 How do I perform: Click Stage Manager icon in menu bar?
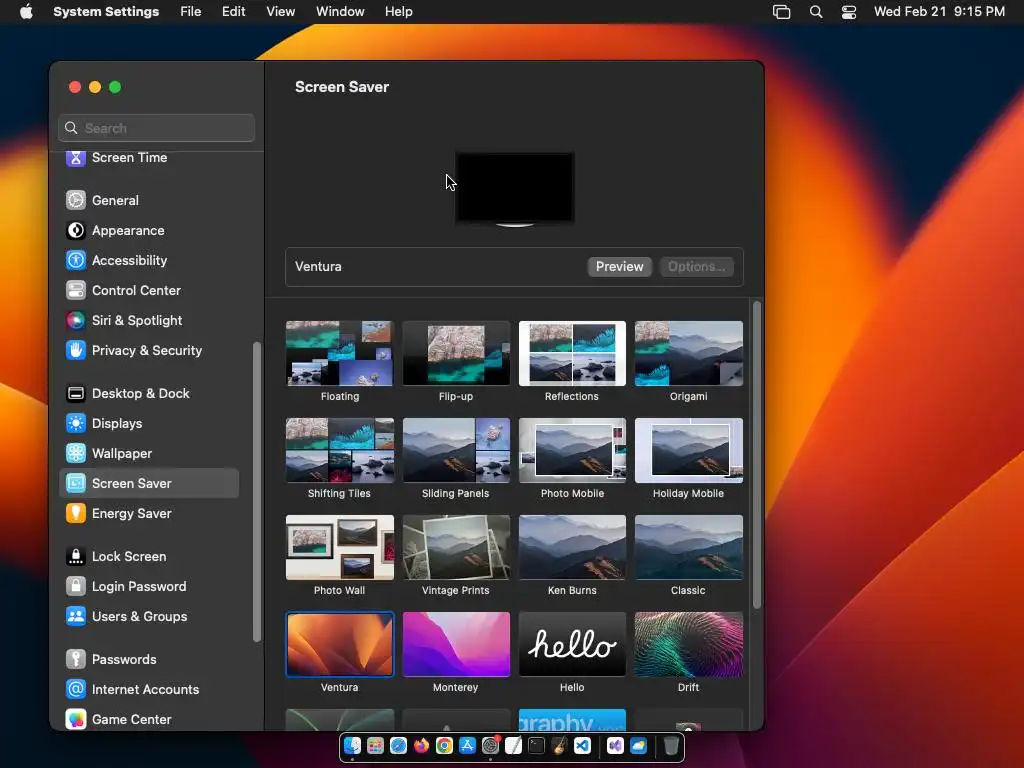[x=781, y=12]
